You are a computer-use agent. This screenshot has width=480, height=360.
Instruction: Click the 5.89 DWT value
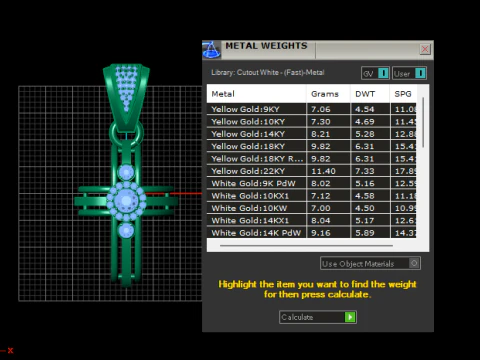click(x=365, y=233)
